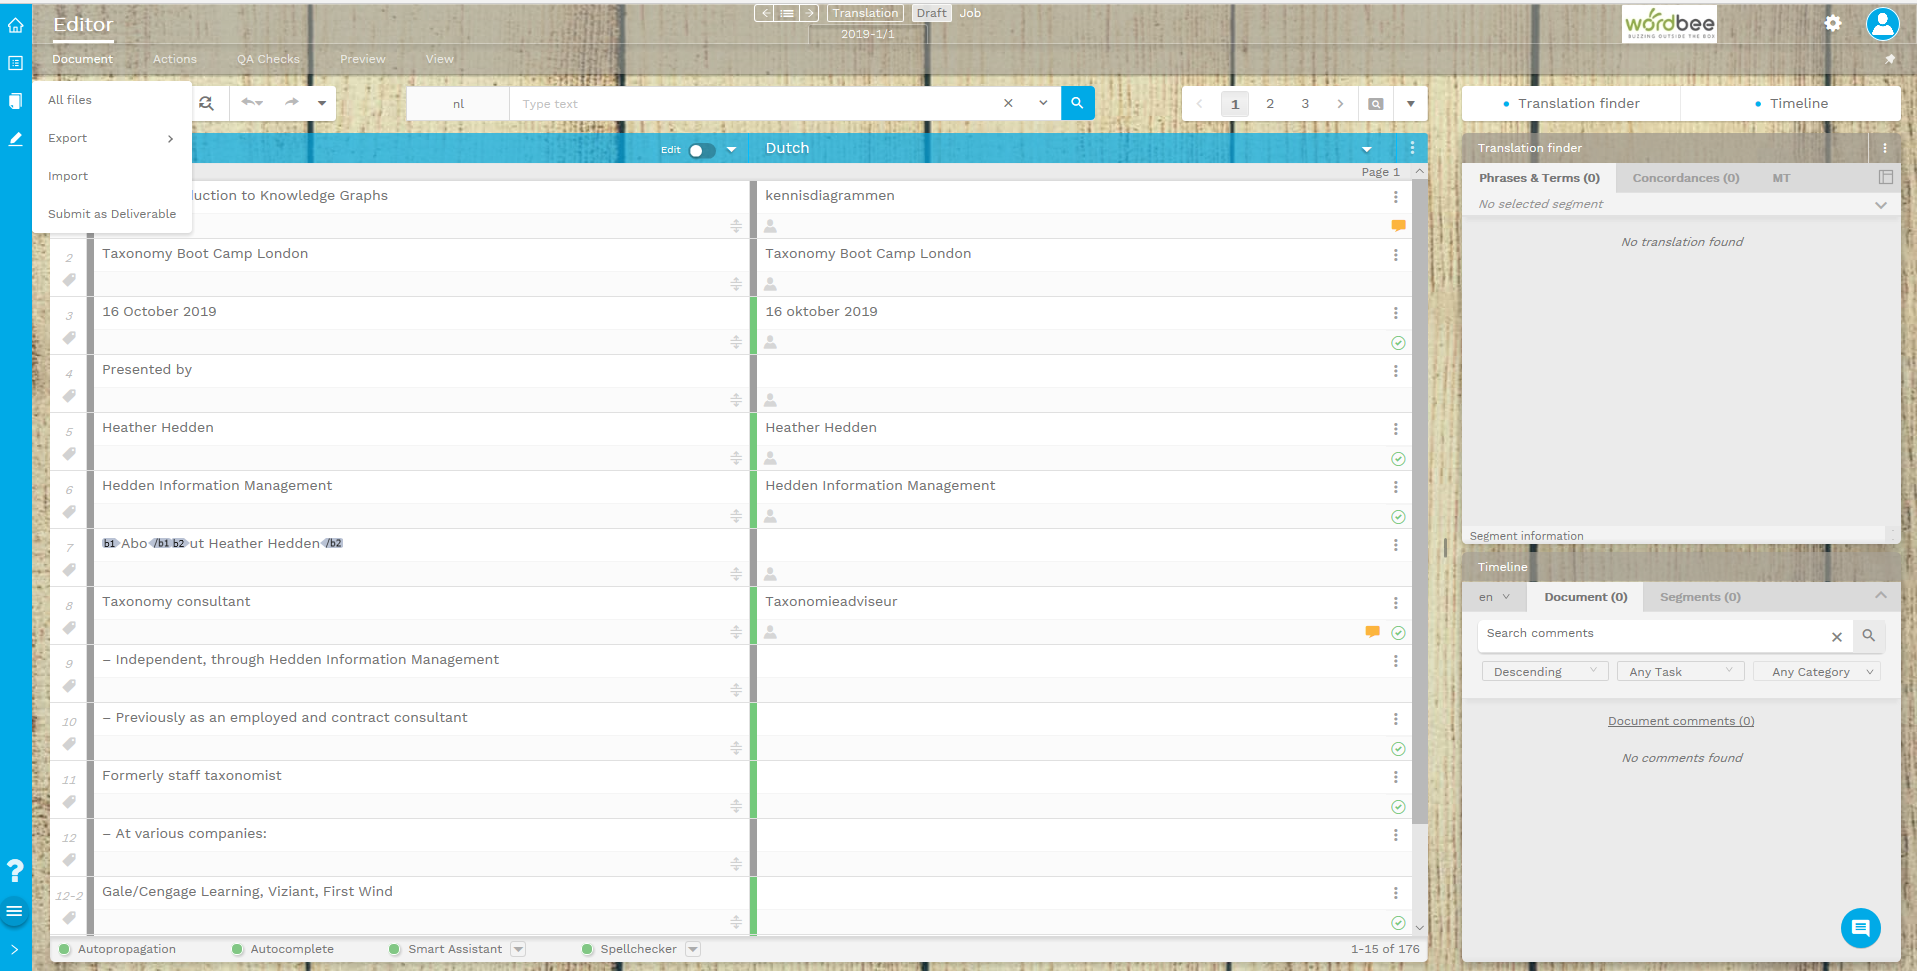1917x971 pixels.
Task: Click the help question mark icon
Action: [x=15, y=871]
